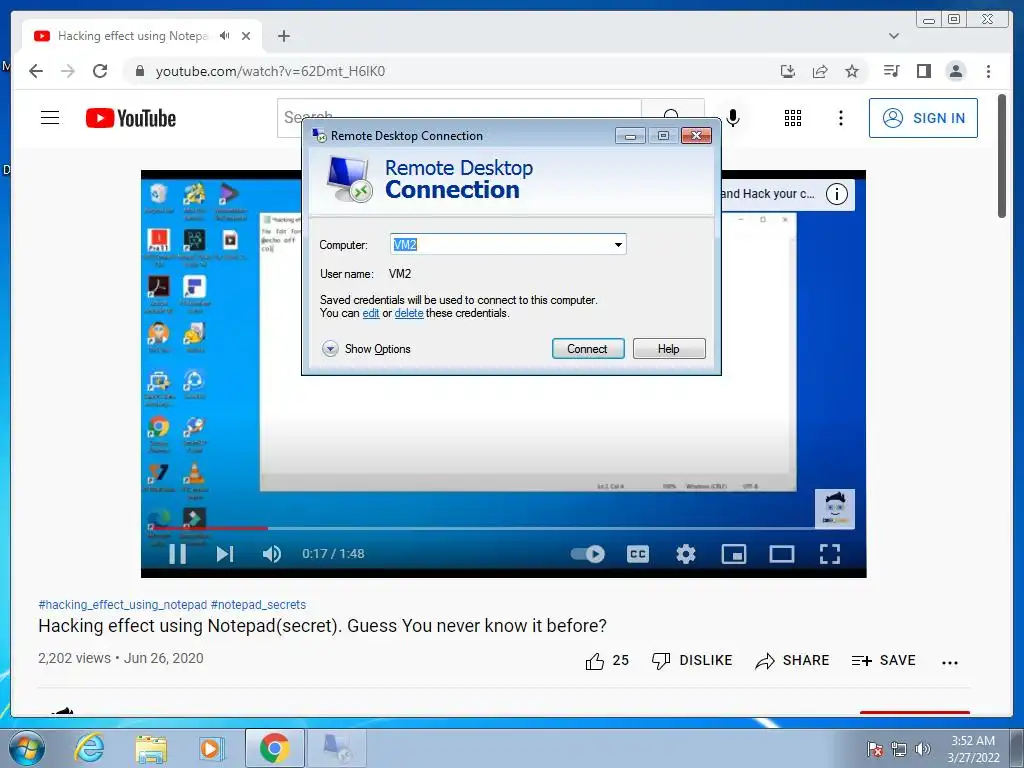Open the video info card icon
This screenshot has width=1024, height=768.
(837, 194)
